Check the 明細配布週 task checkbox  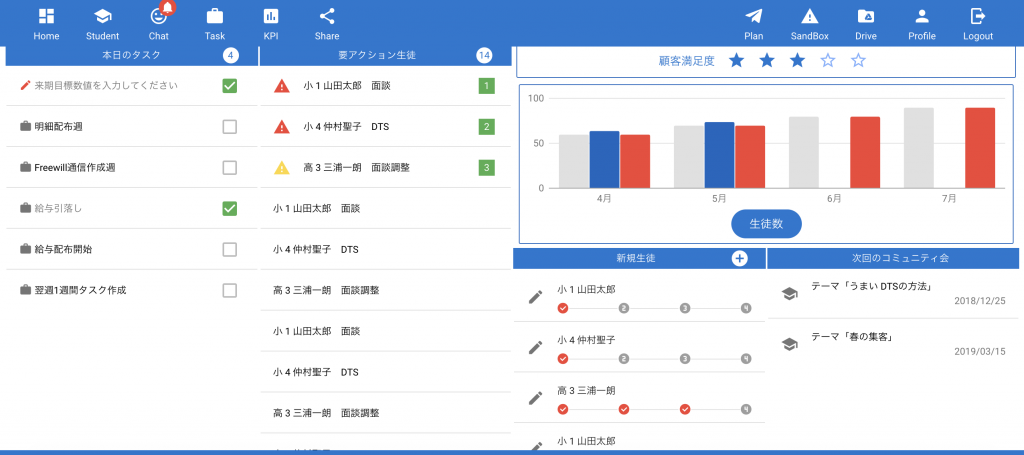230,127
